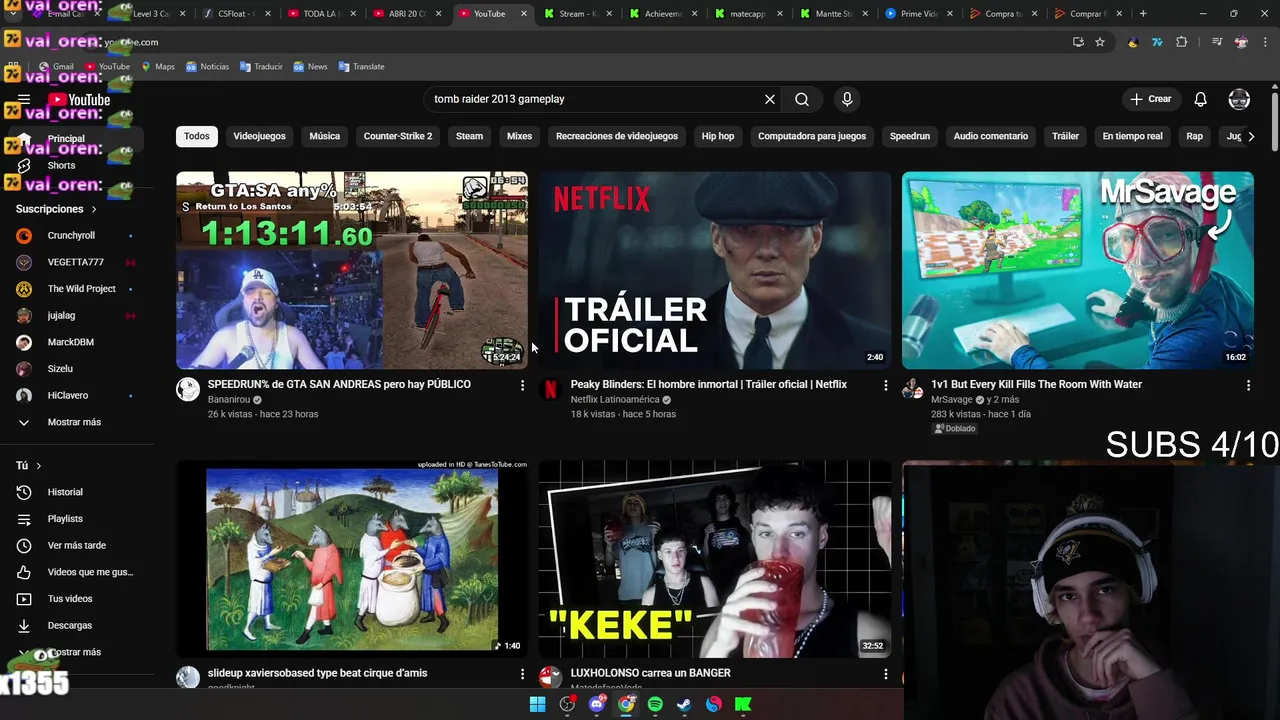1280x720 pixels.
Task: Switch to the CSFloat browser tab
Action: click(235, 14)
